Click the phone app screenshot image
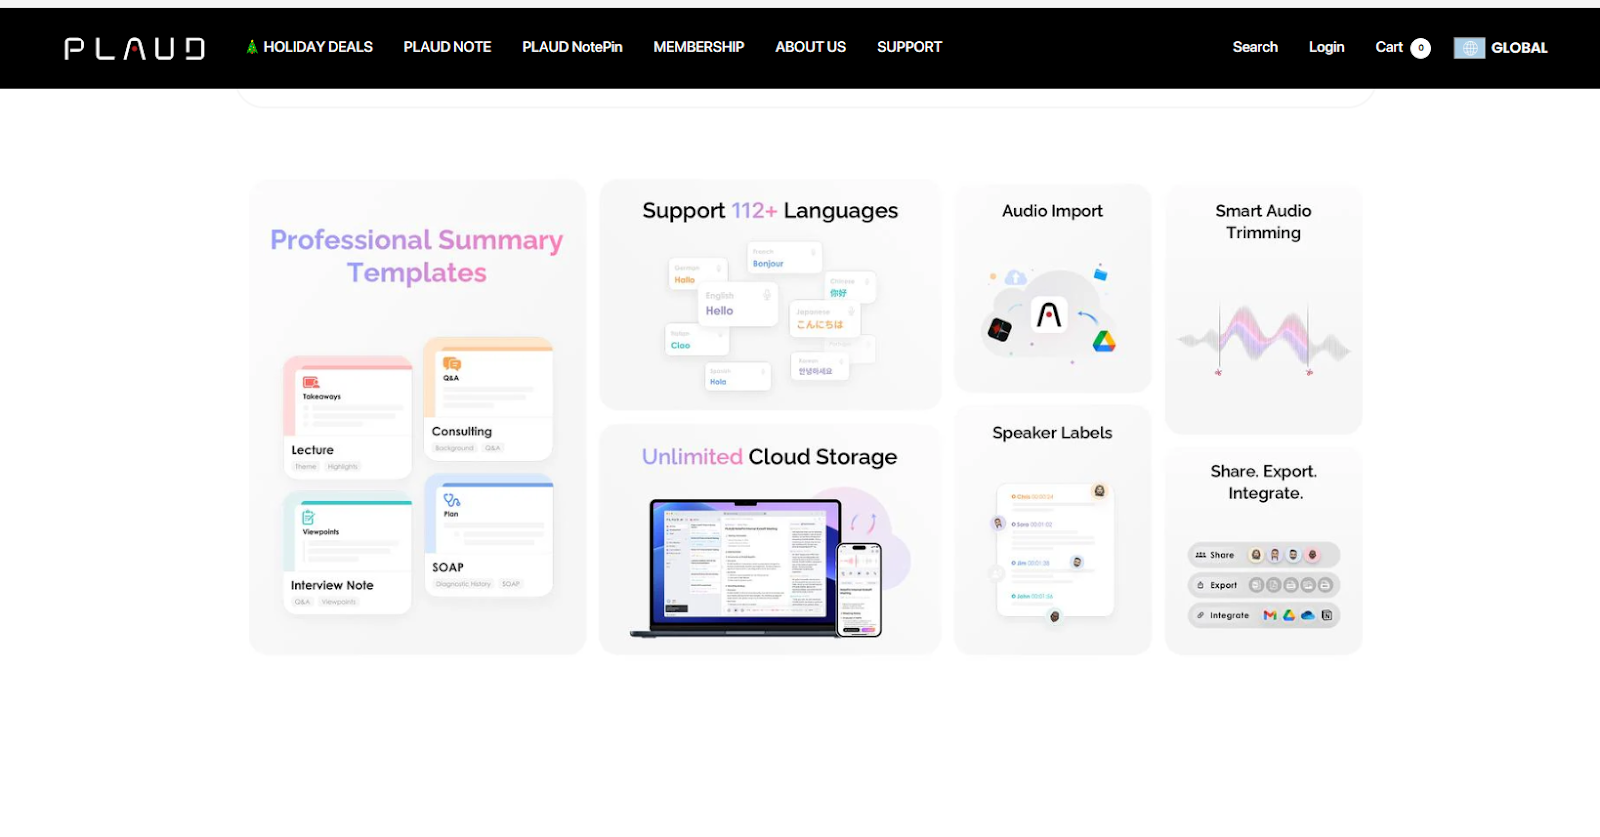Viewport: 1600px width, 837px height. [859, 590]
